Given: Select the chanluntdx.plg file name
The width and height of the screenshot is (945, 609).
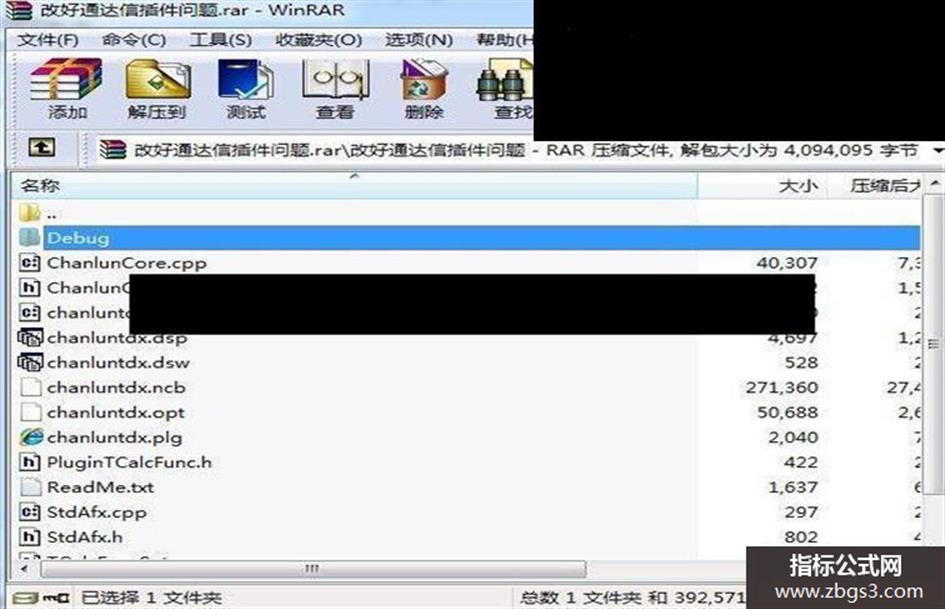Looking at the screenshot, I should (x=115, y=437).
